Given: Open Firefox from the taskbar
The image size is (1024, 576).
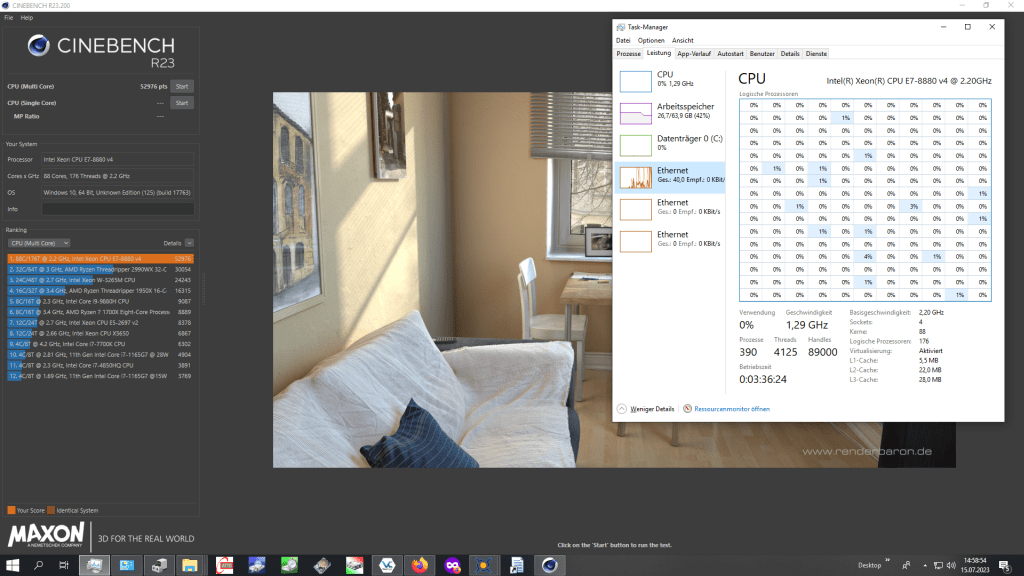Looking at the screenshot, I should (x=419, y=565).
